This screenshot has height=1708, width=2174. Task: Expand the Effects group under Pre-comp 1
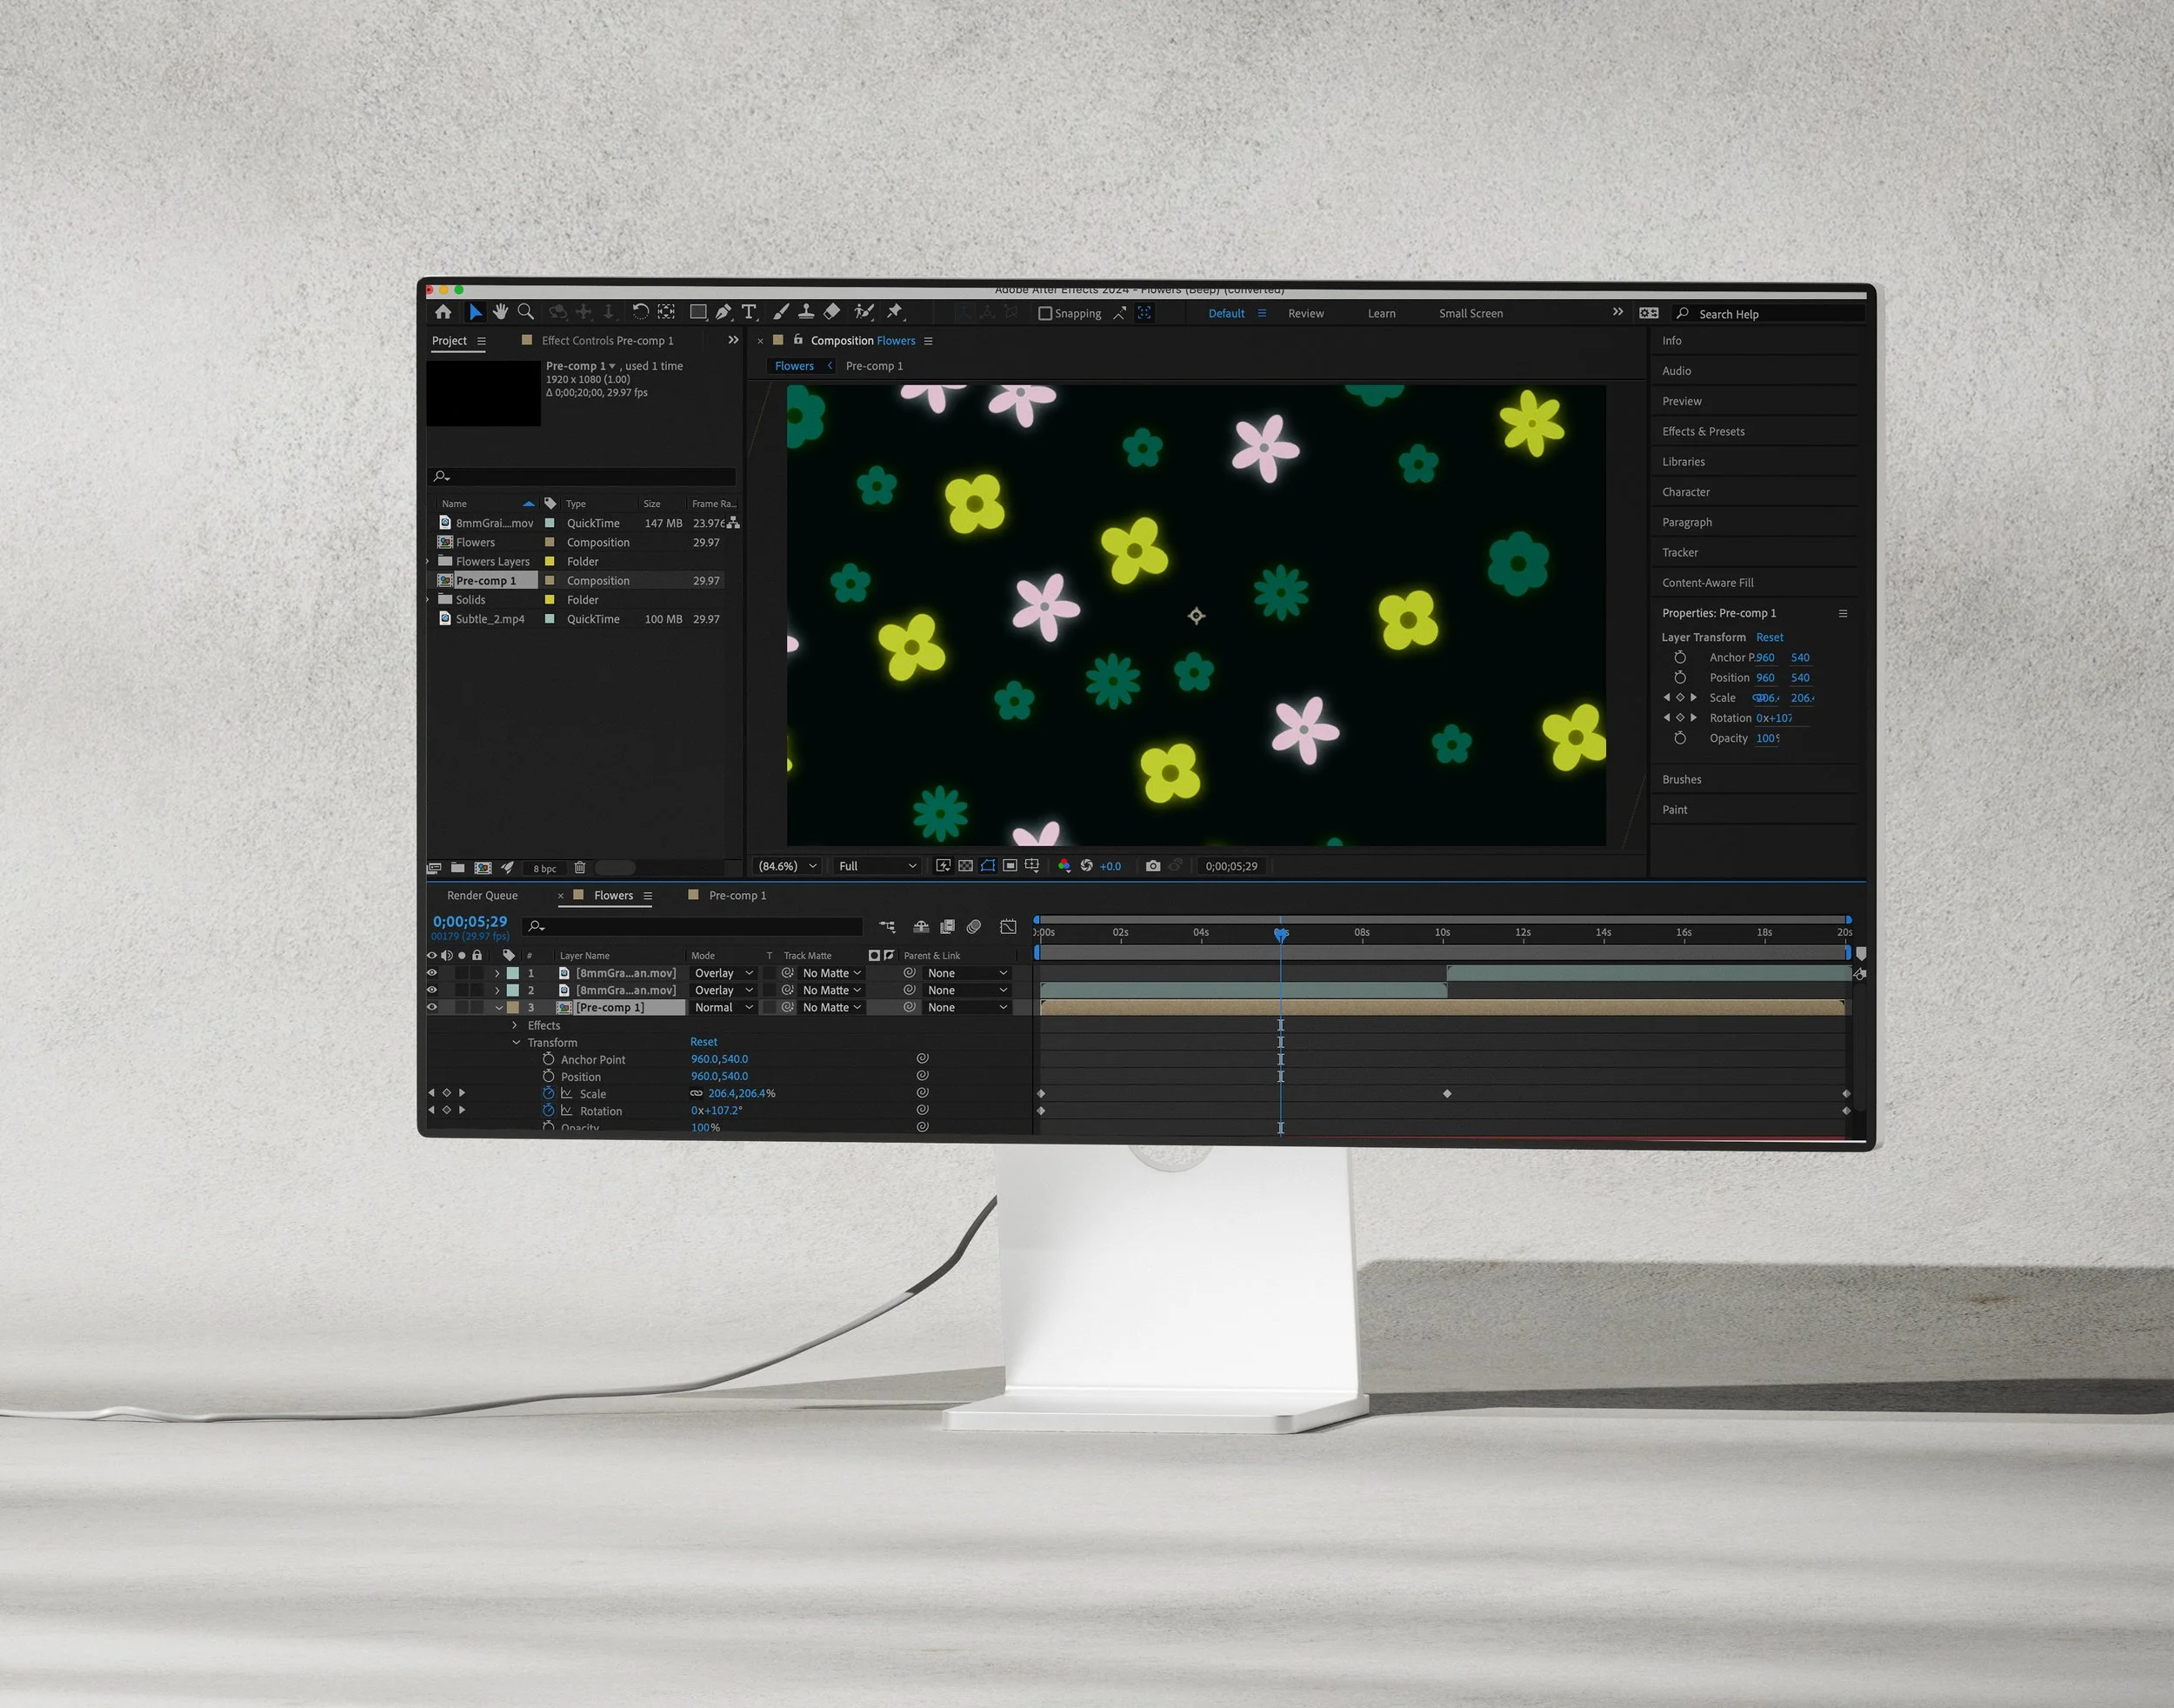pyautogui.click(x=515, y=1026)
